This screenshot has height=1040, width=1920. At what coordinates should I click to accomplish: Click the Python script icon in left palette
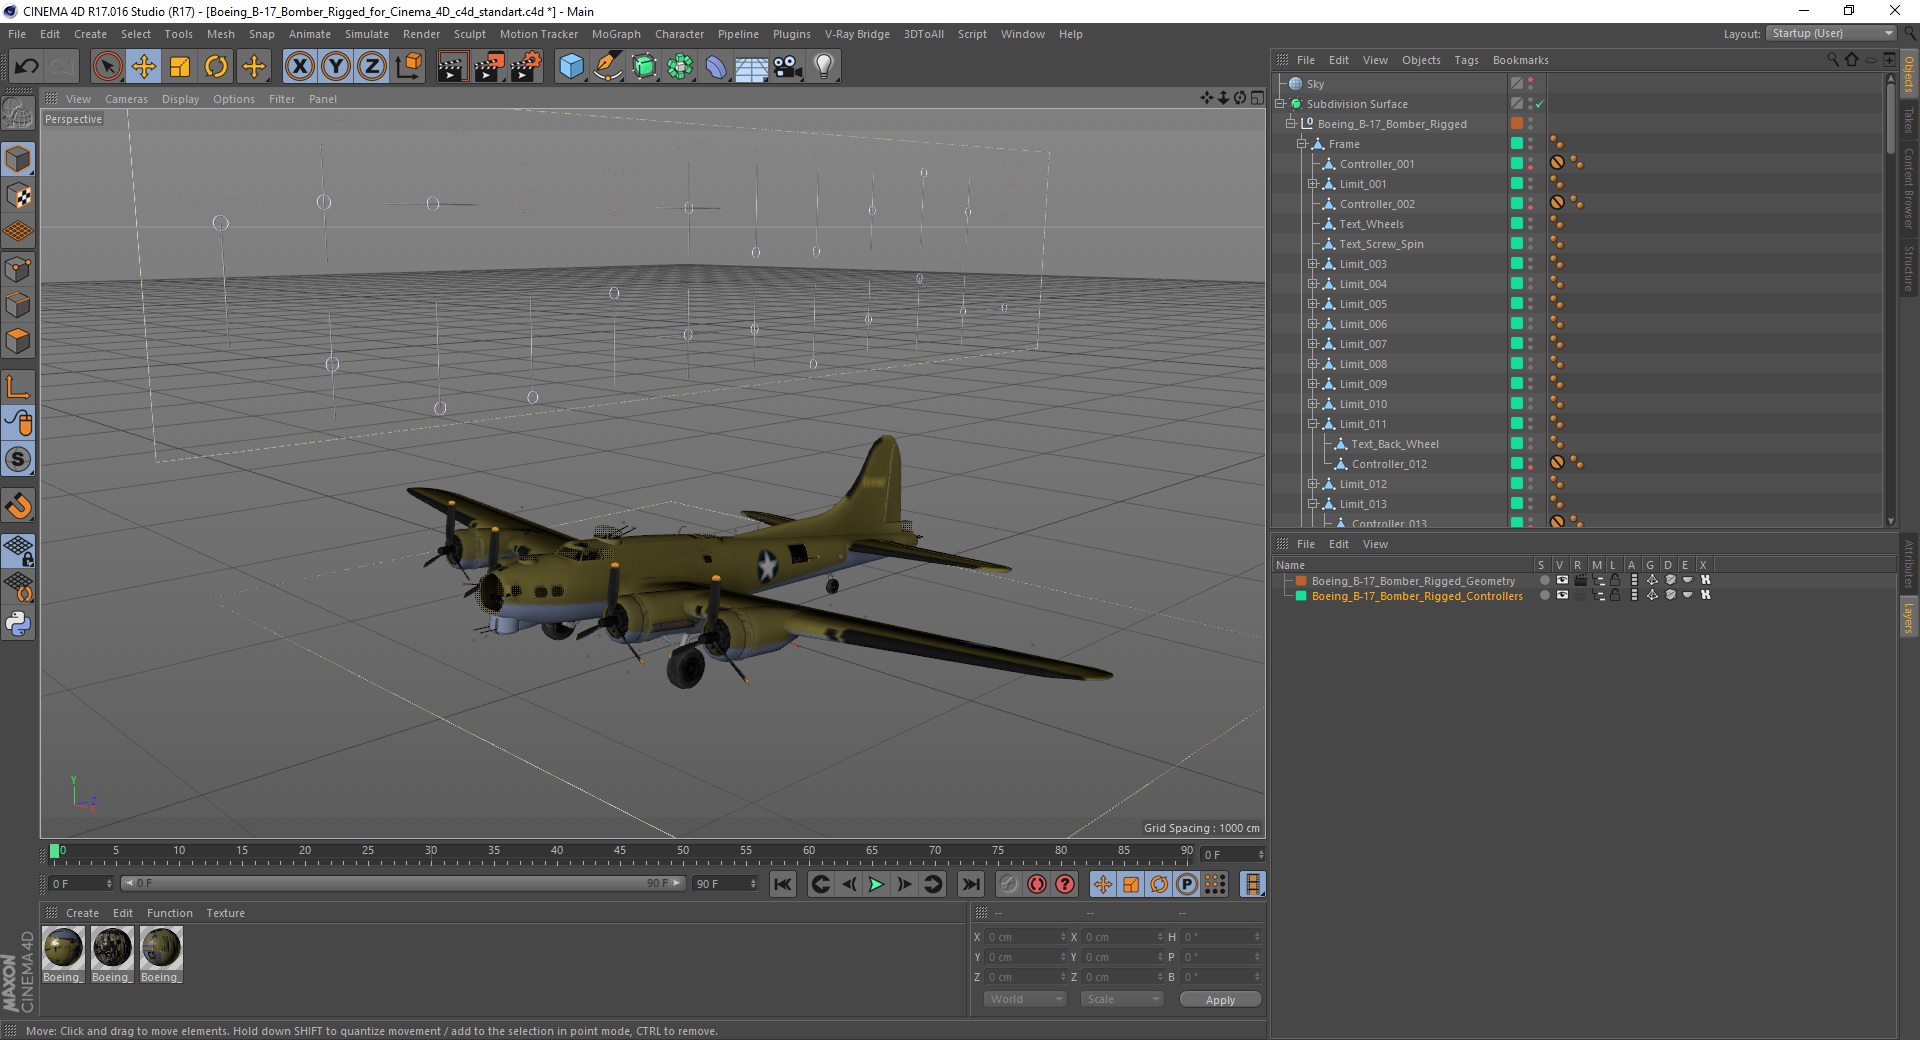[18, 624]
